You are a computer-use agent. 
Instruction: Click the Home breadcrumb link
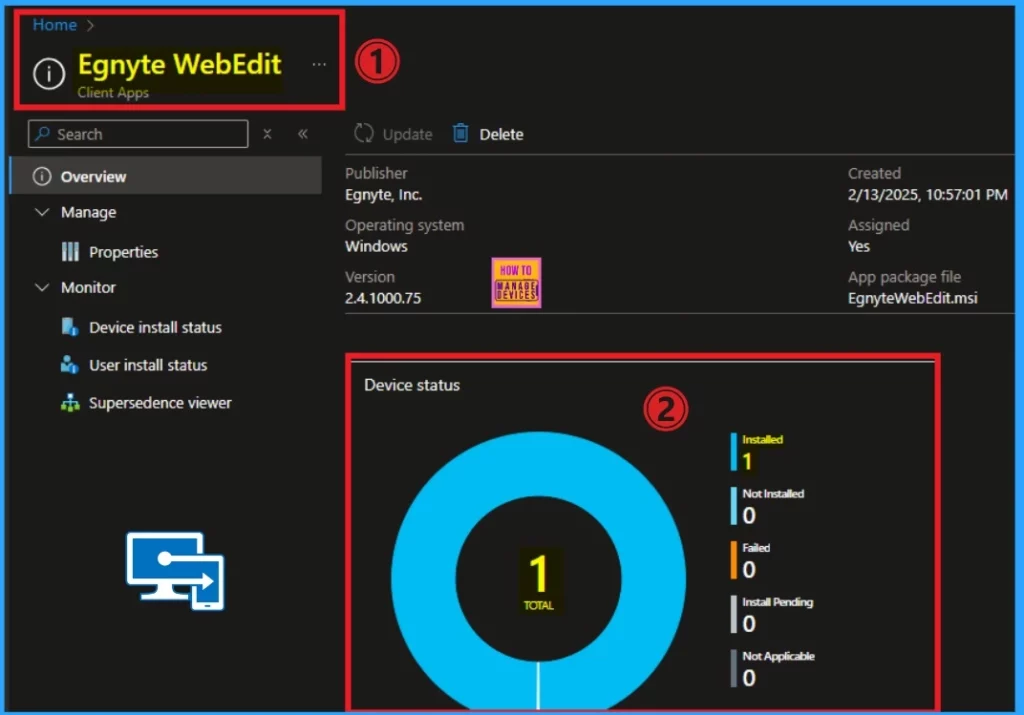[x=55, y=25]
